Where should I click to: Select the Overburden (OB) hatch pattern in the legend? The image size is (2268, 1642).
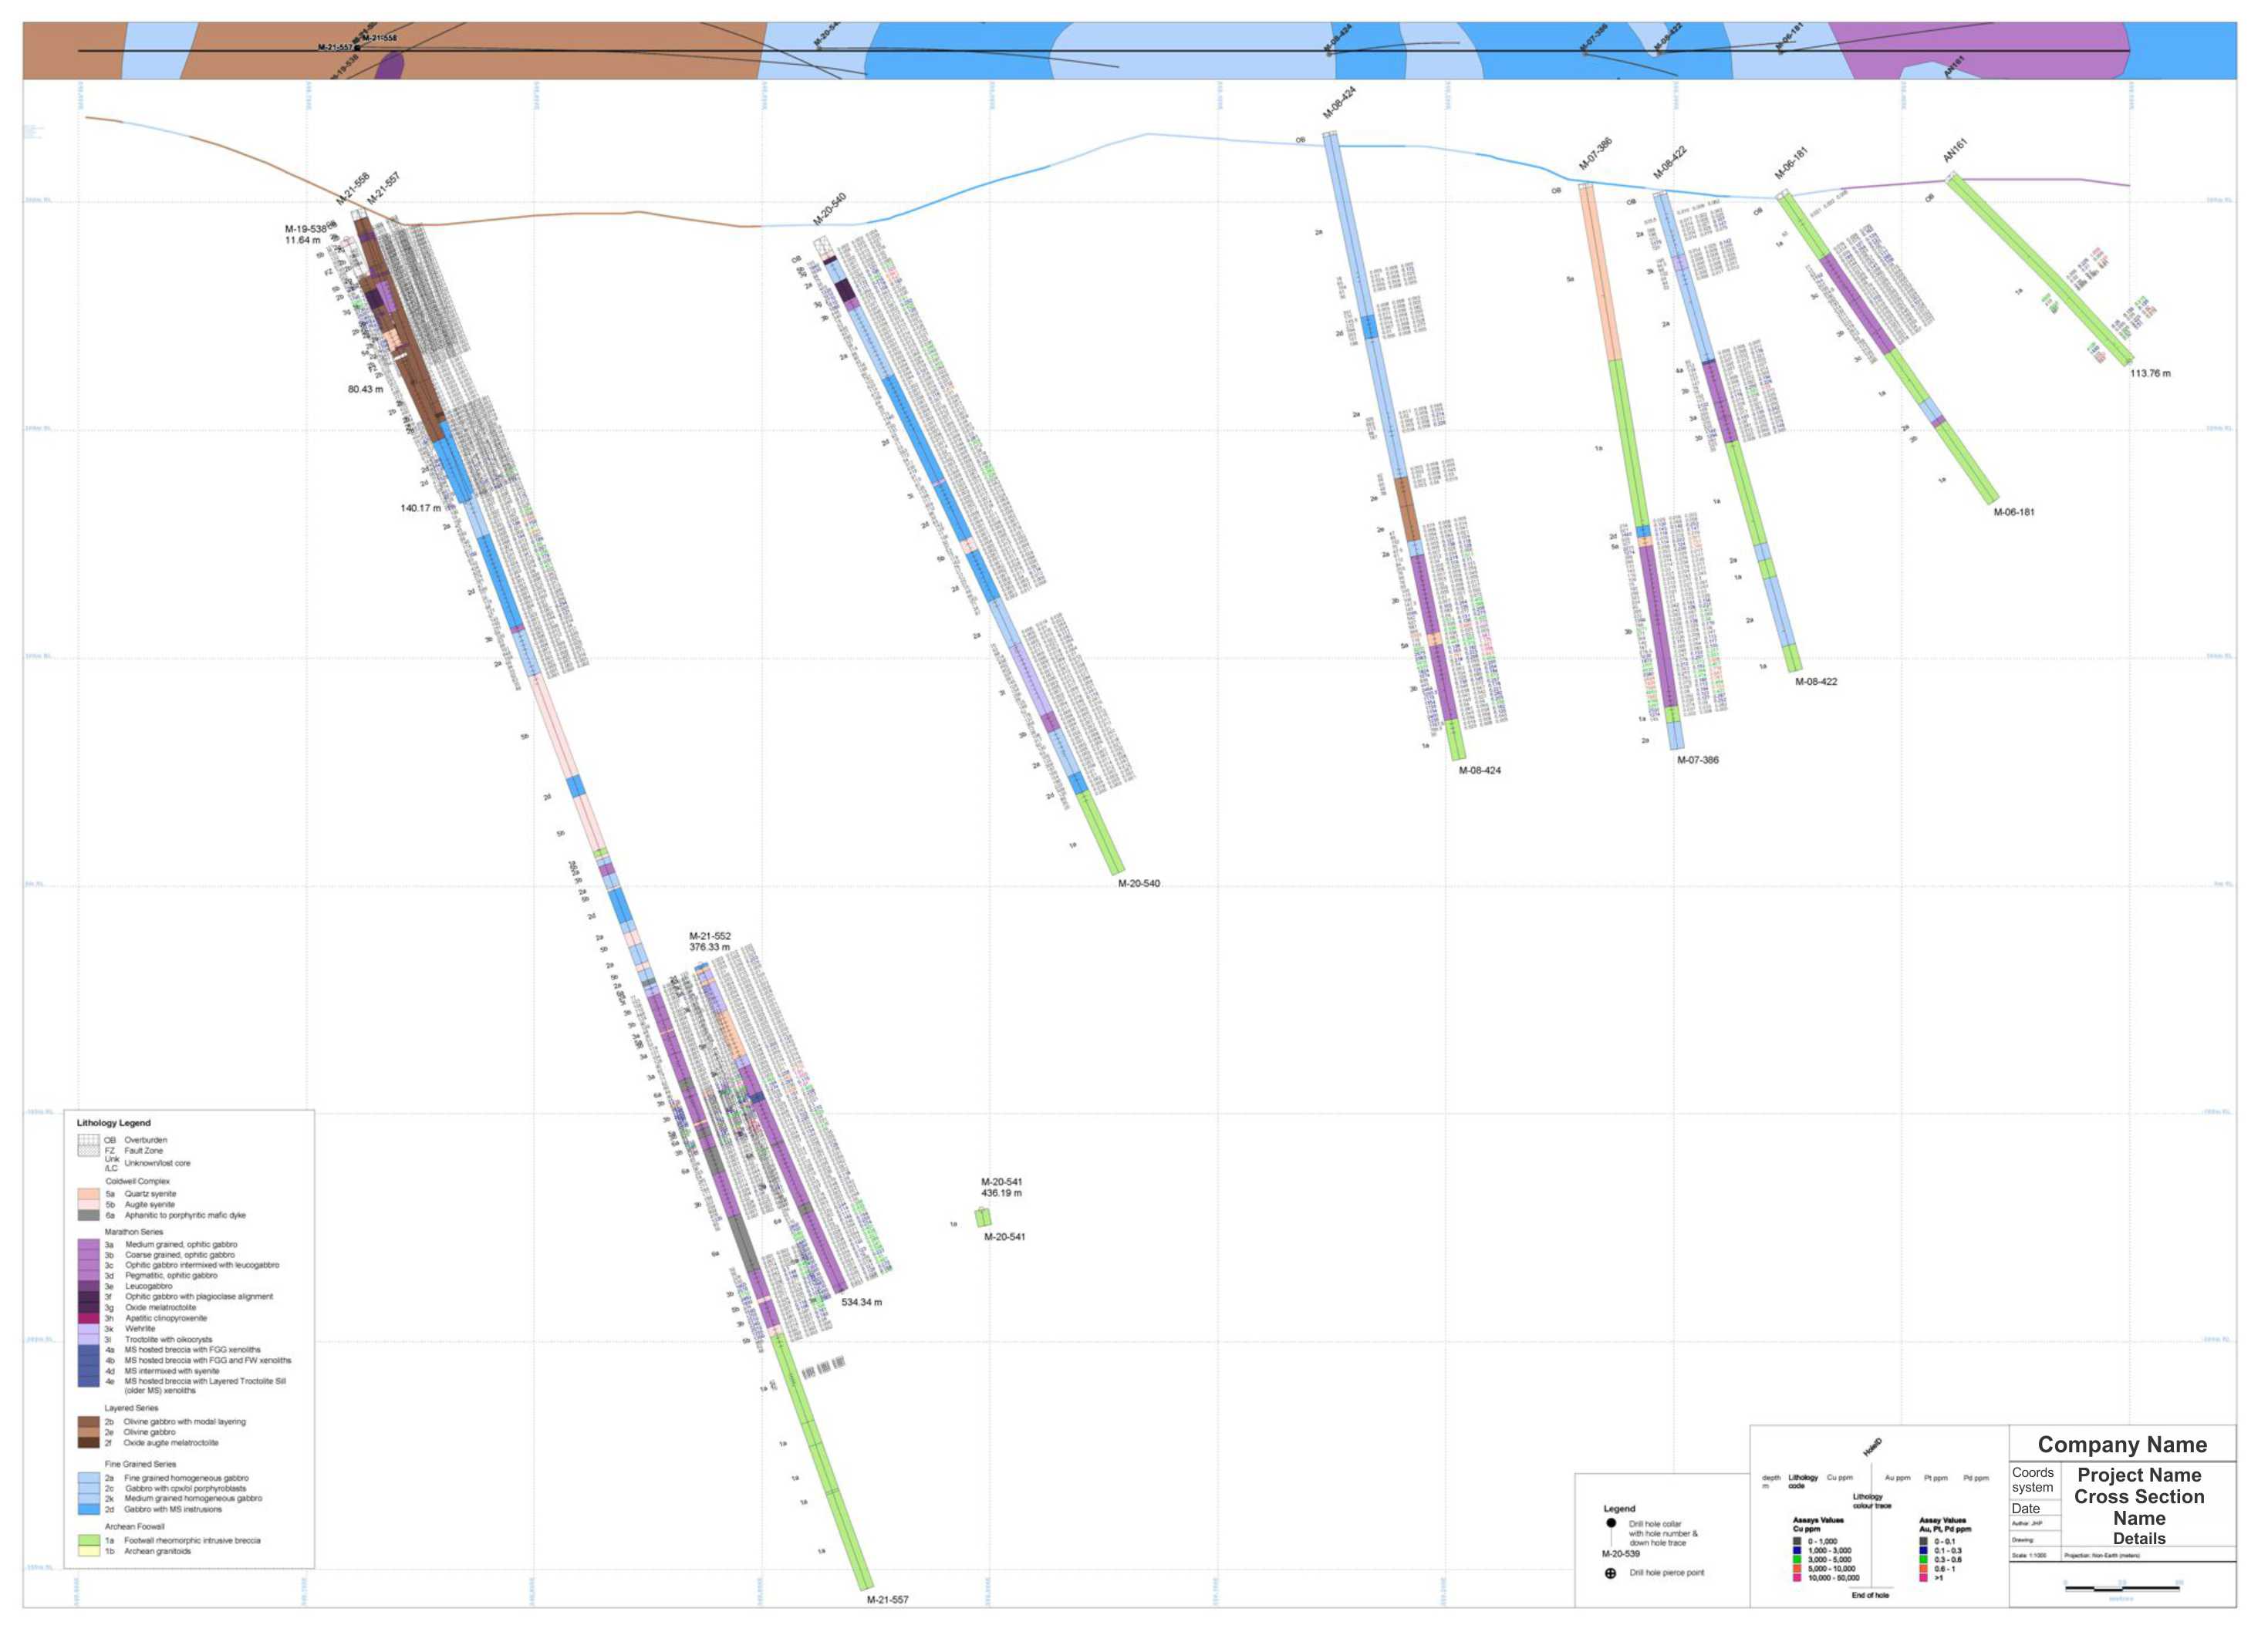(89, 1140)
